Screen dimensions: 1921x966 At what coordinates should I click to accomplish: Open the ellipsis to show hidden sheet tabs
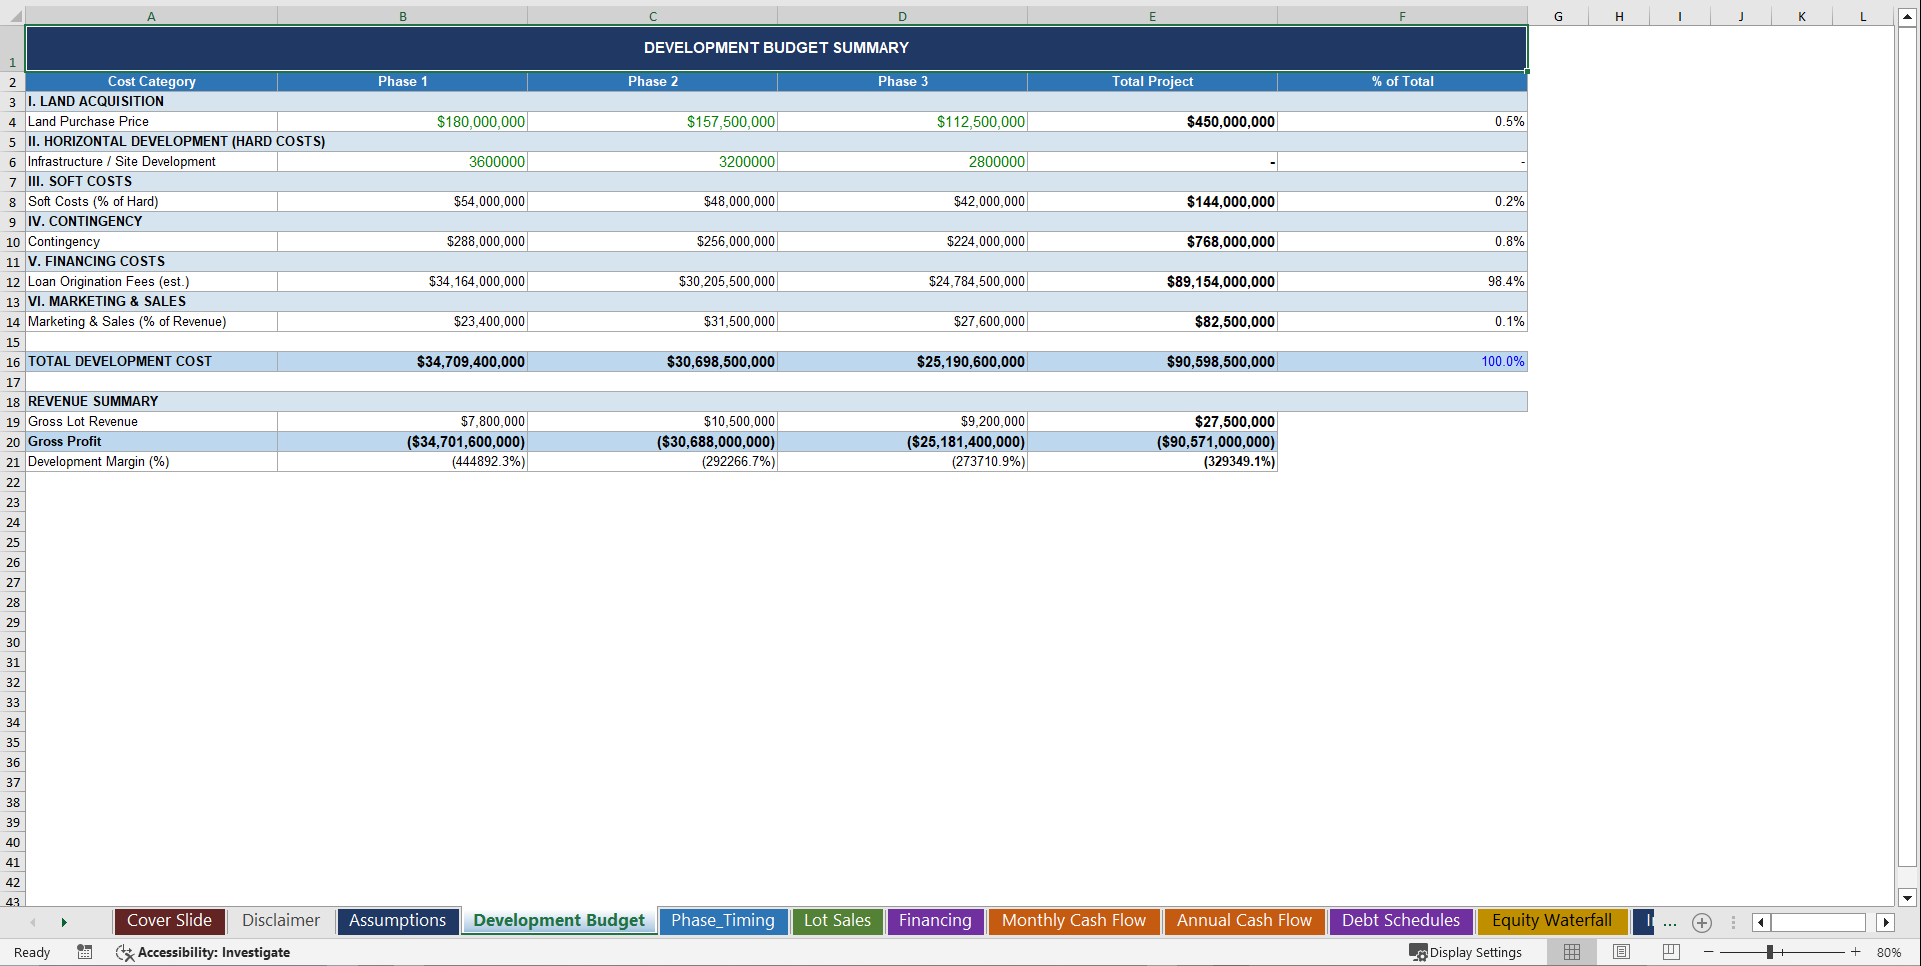tap(1671, 923)
